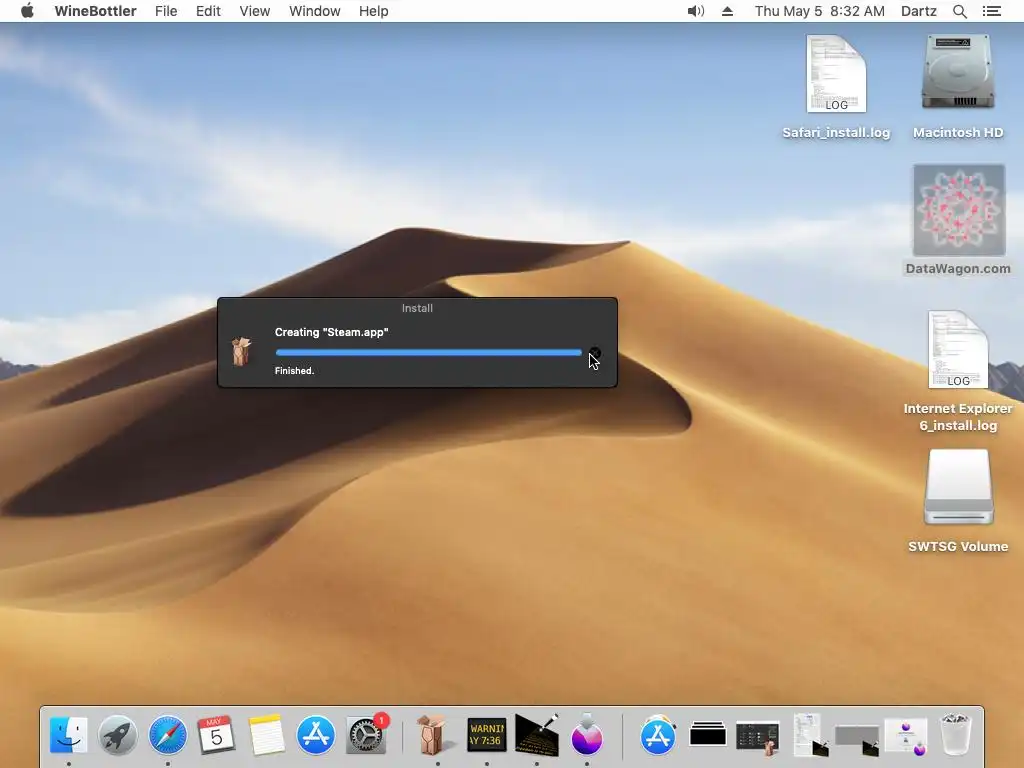Open Finder from the Dock
Image resolution: width=1024 pixels, height=768 pixels.
click(x=69, y=735)
